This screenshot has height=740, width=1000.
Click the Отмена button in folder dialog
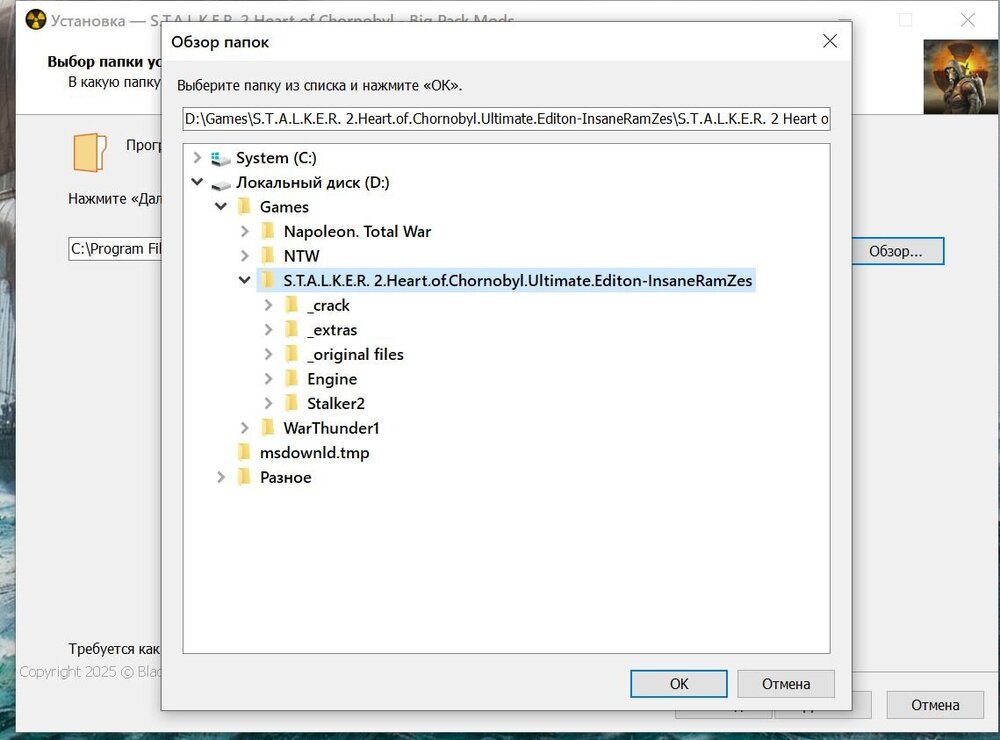(785, 684)
